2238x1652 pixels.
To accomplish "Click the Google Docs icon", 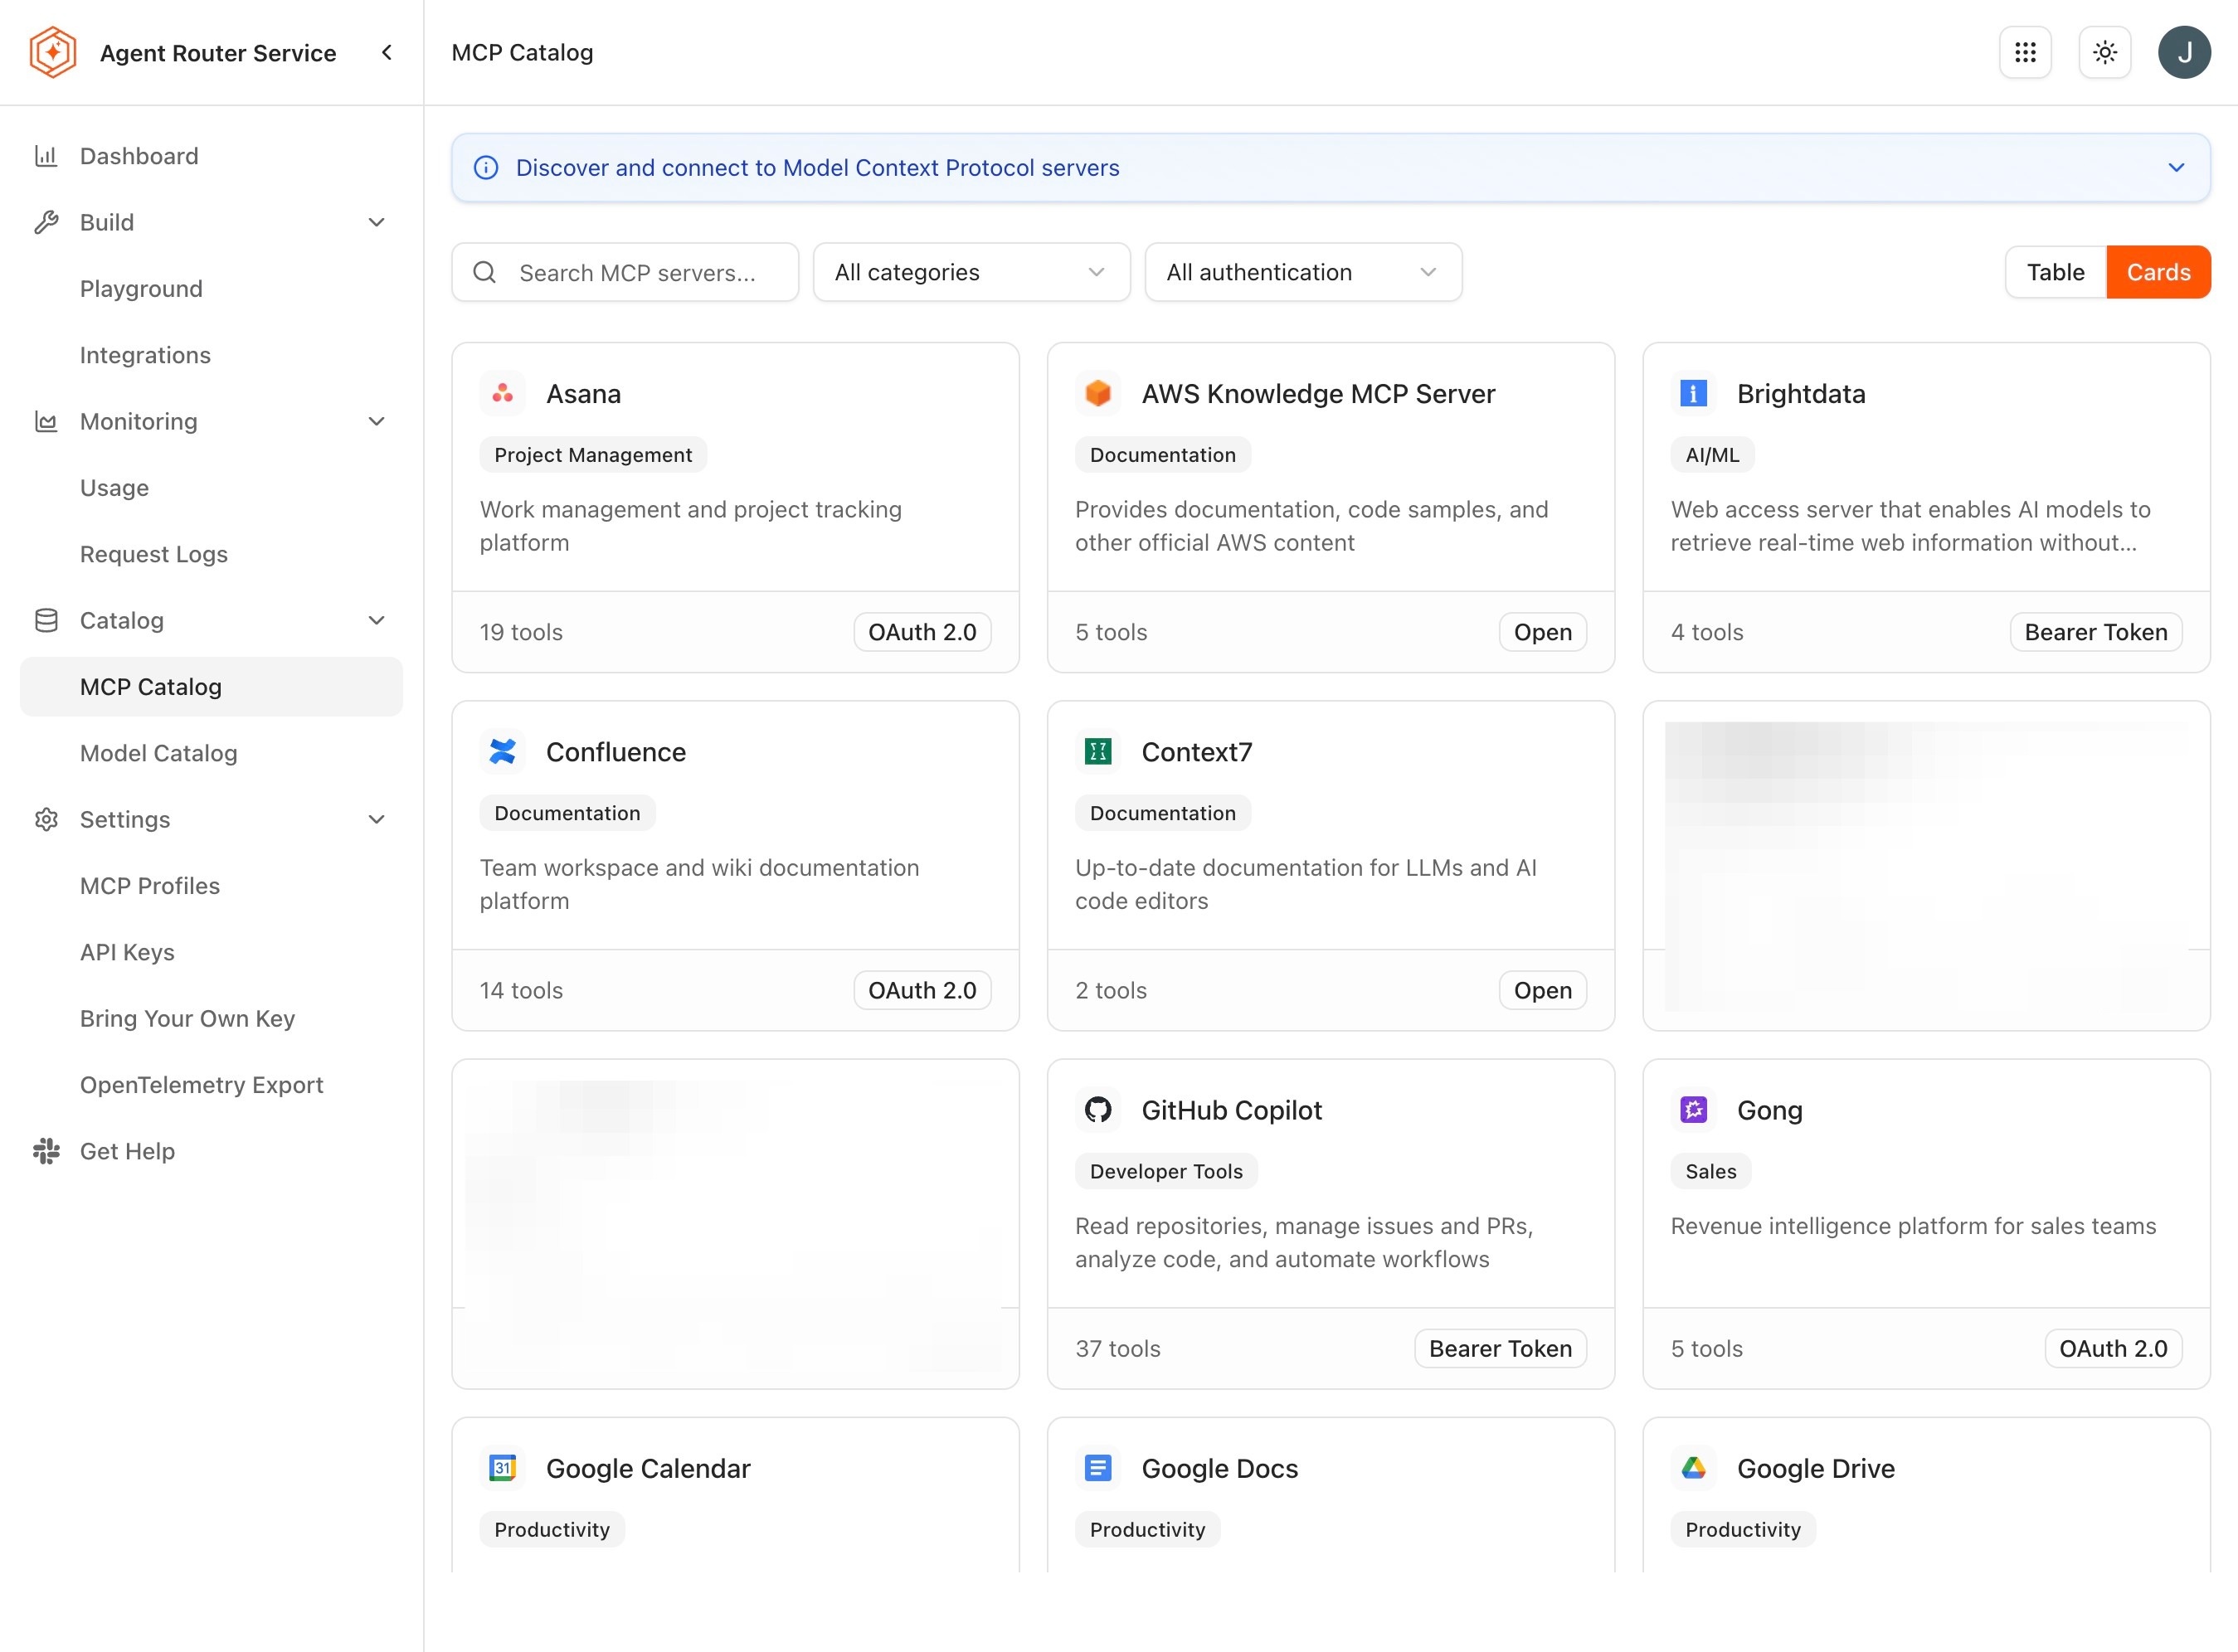I will click(1098, 1467).
